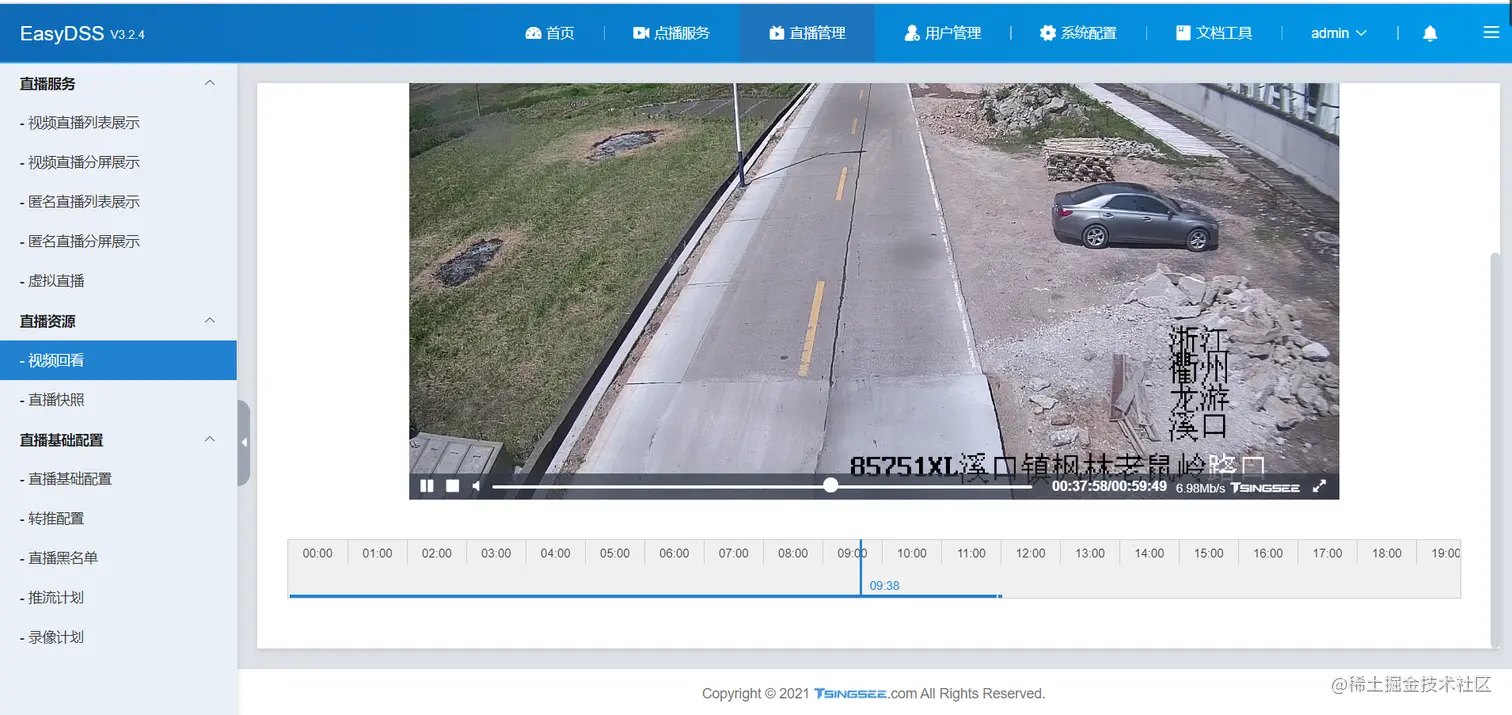
Task: Jump to 00:00 on the timeline
Action: click(317, 553)
